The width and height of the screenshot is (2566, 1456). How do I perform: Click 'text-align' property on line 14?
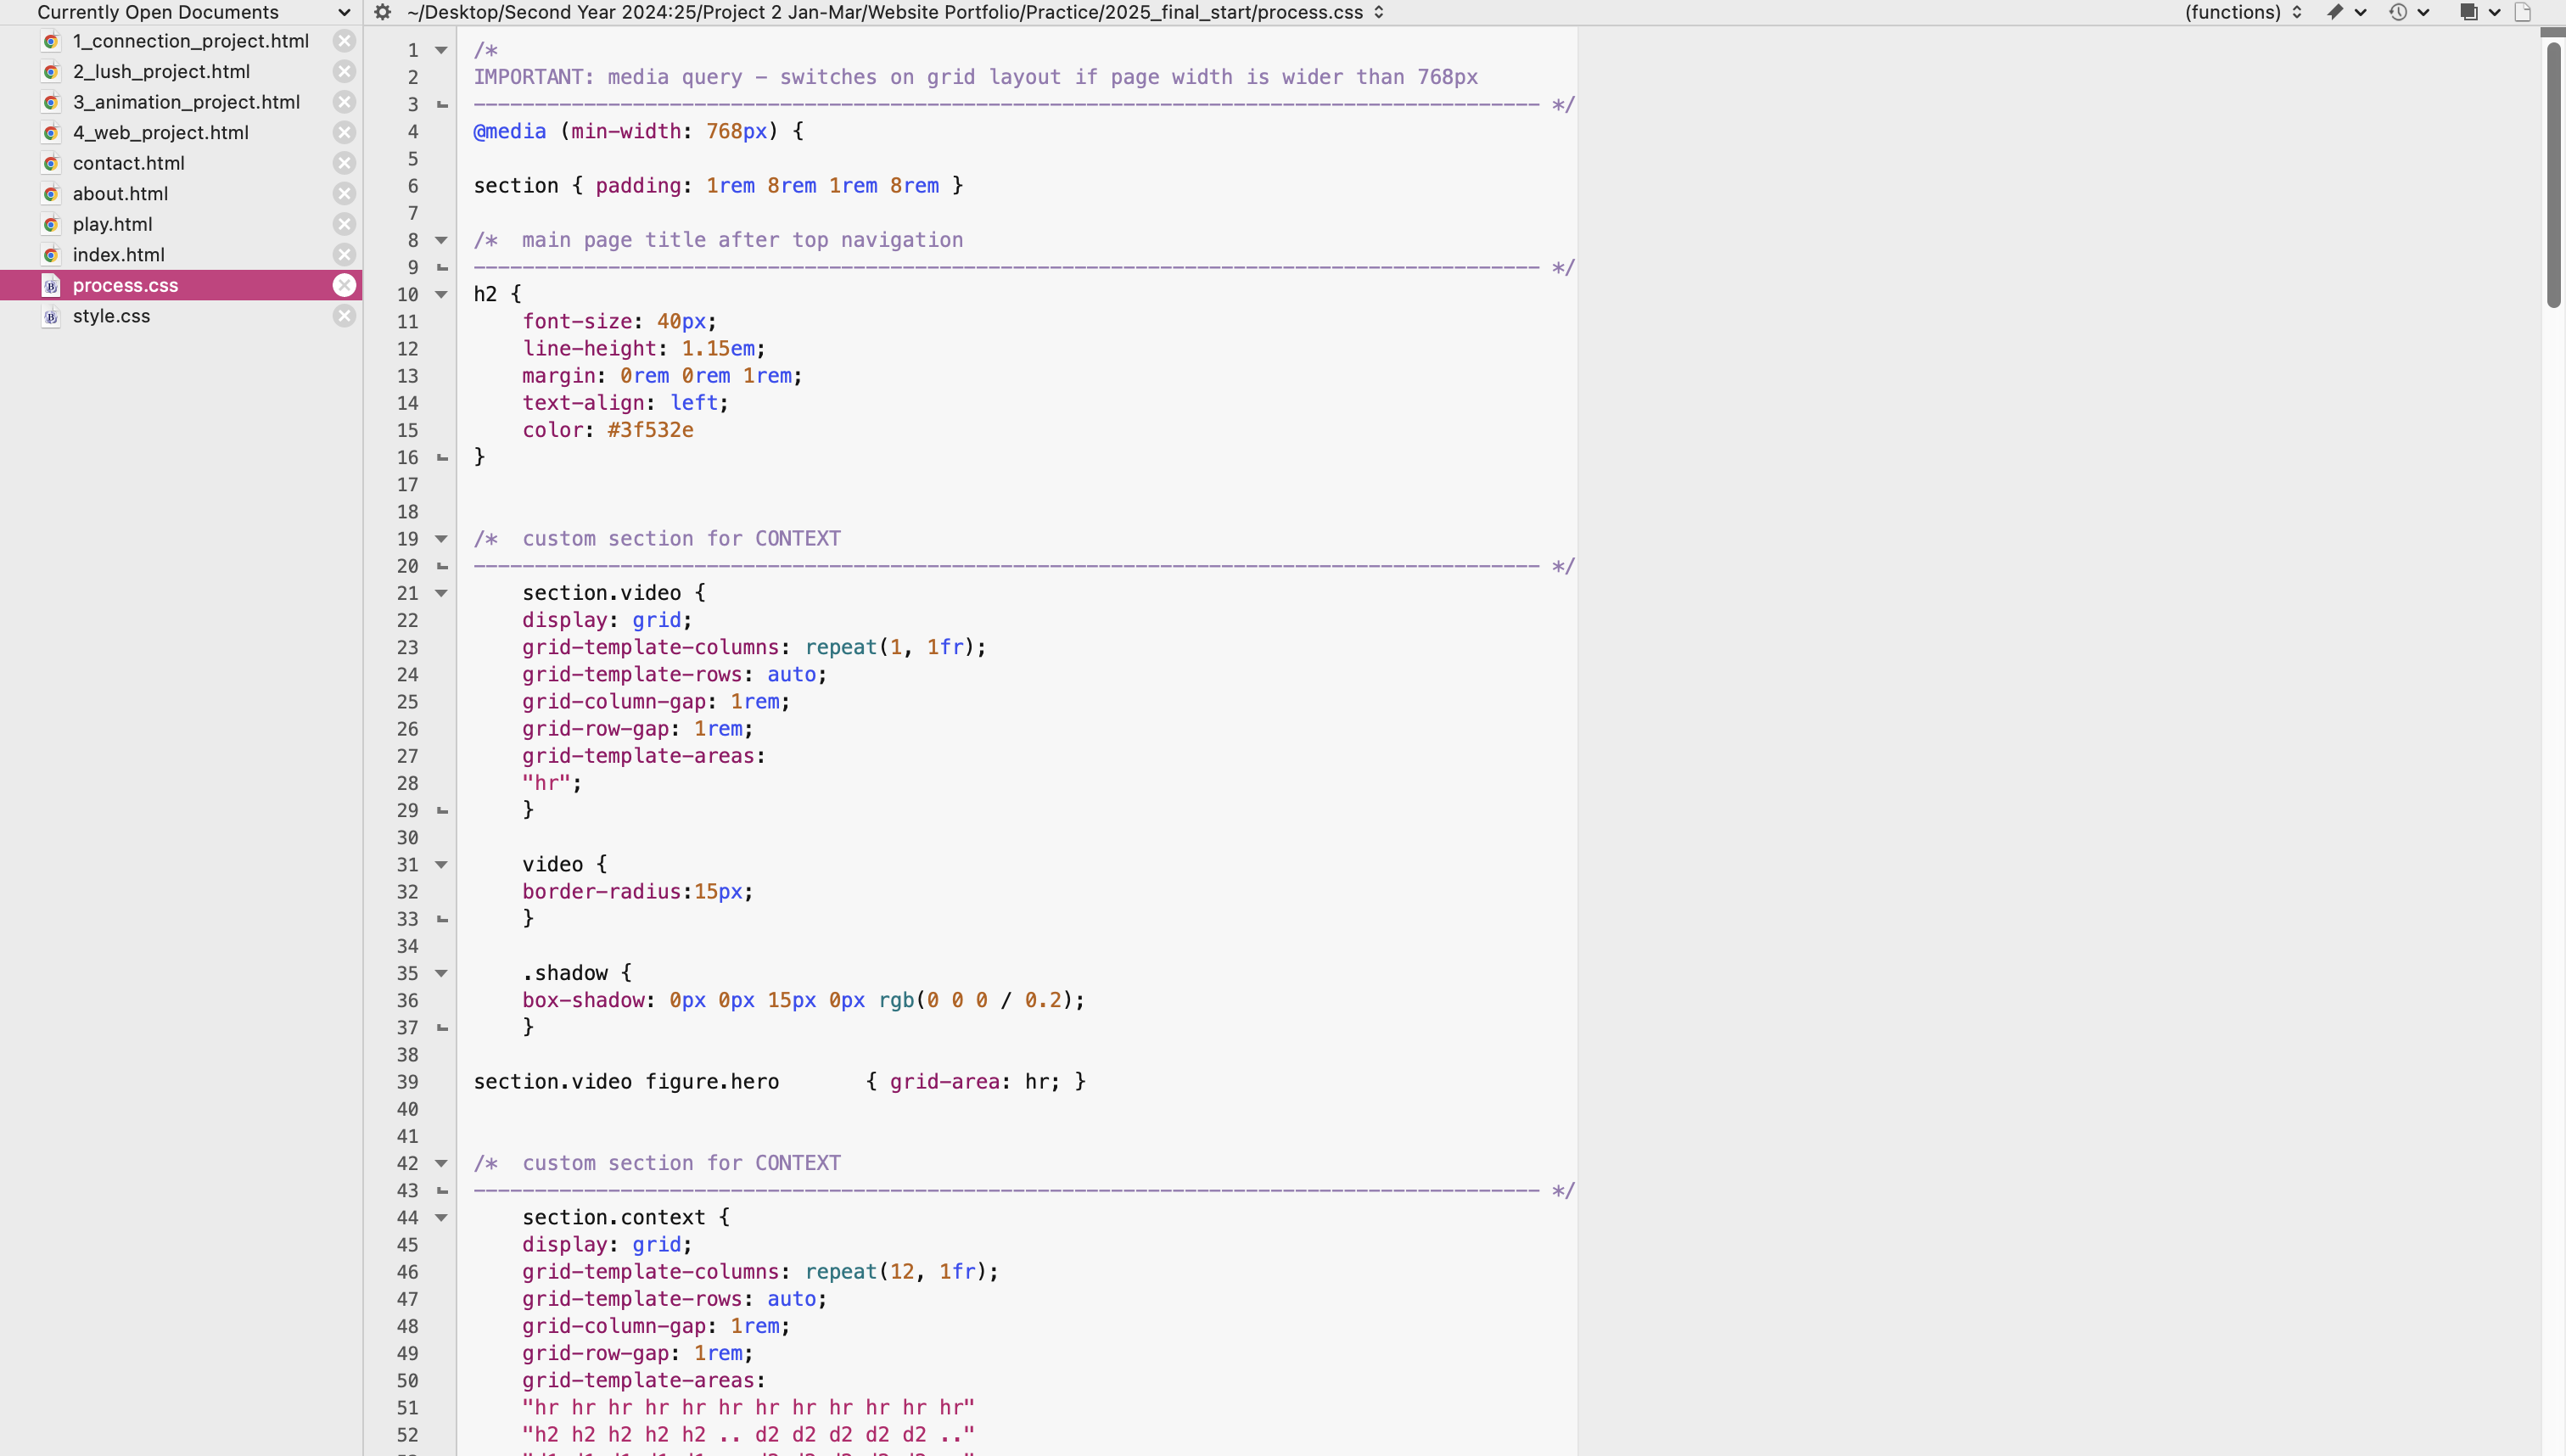pos(583,403)
